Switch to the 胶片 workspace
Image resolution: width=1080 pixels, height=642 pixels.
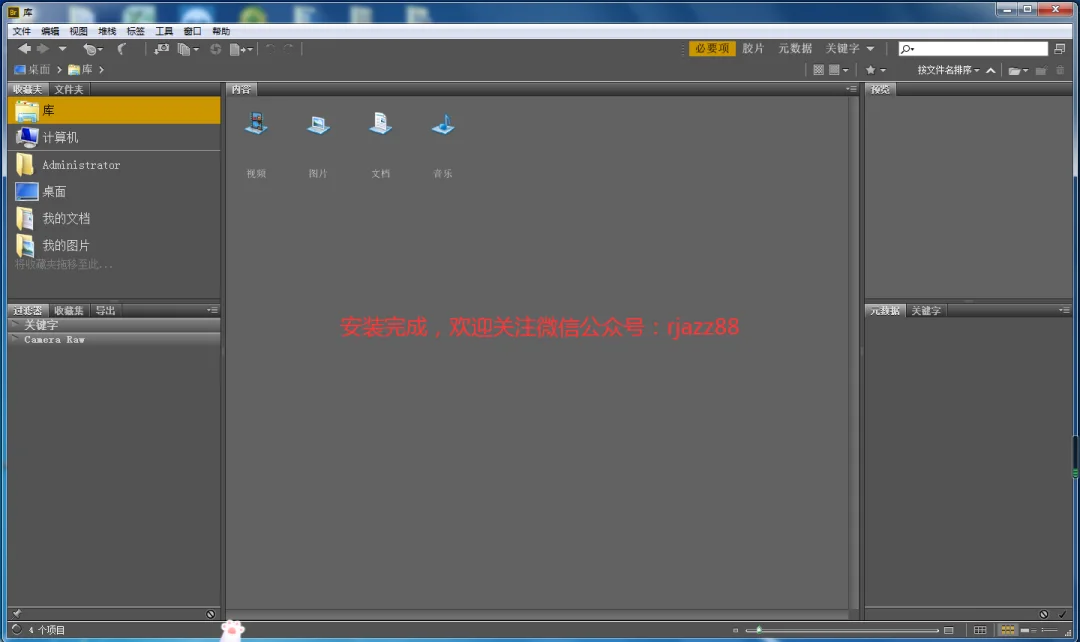pos(753,48)
